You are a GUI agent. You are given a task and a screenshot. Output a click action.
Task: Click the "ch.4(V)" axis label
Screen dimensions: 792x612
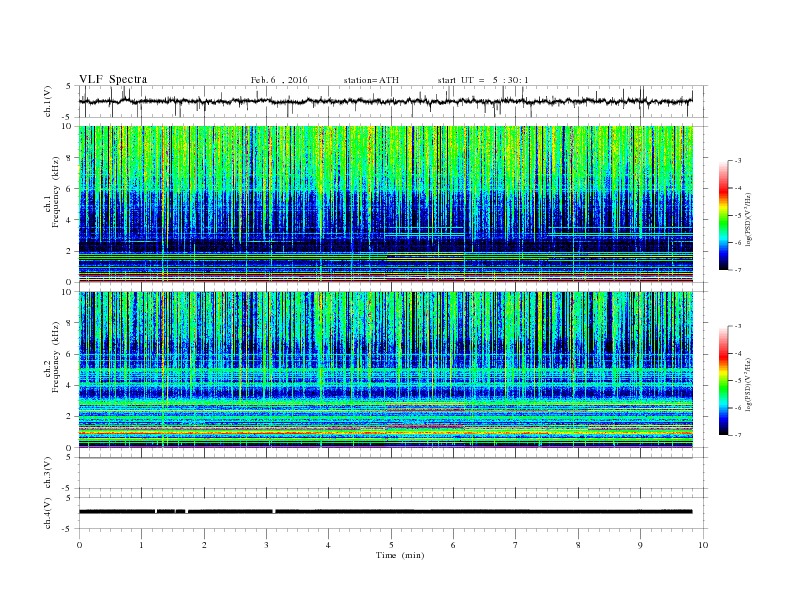click(48, 513)
